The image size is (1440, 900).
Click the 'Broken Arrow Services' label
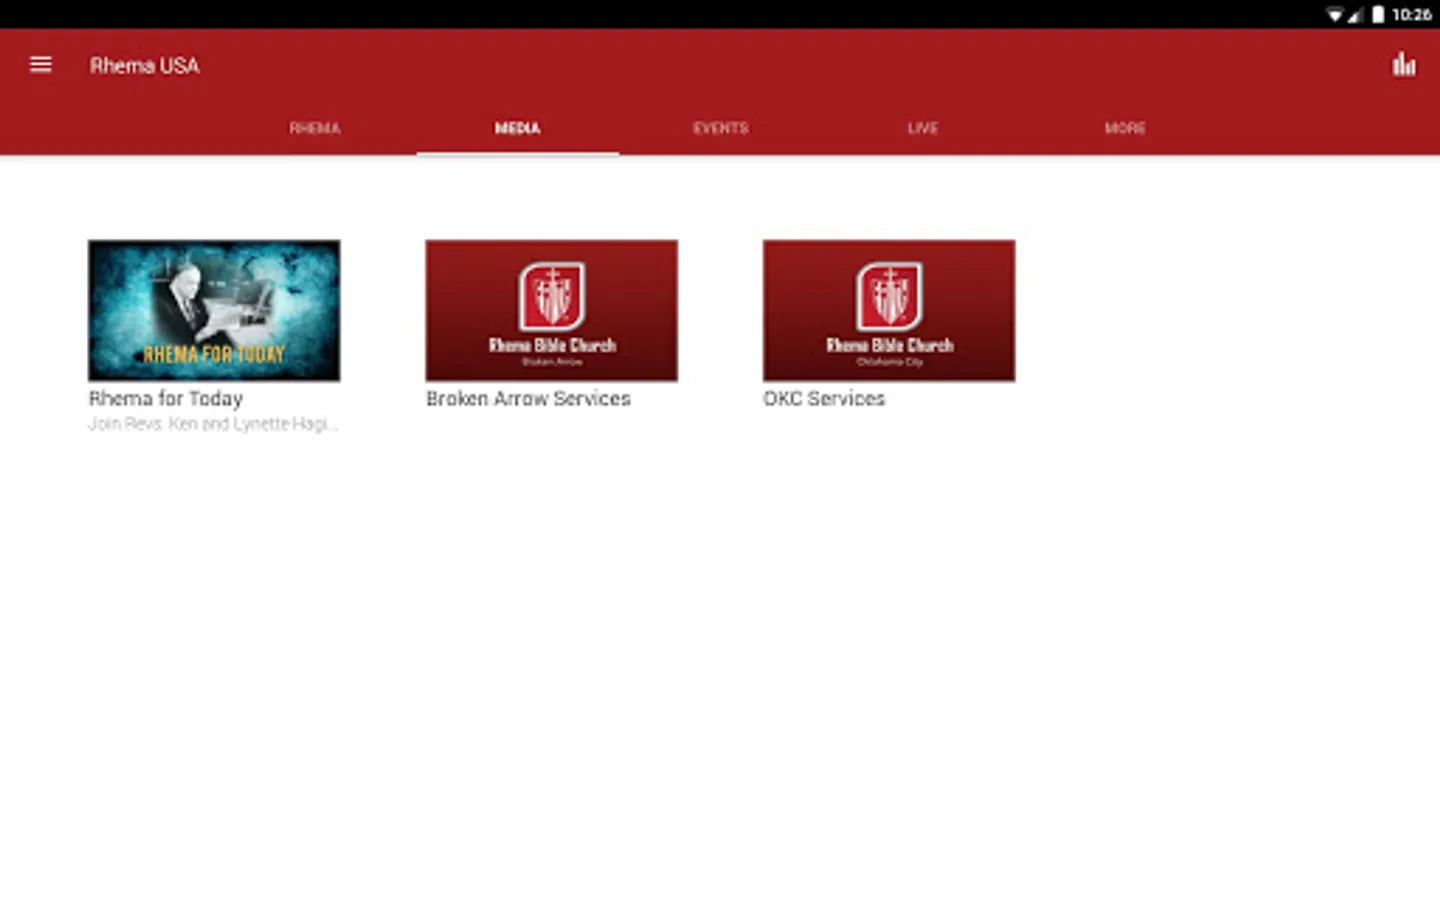(528, 398)
